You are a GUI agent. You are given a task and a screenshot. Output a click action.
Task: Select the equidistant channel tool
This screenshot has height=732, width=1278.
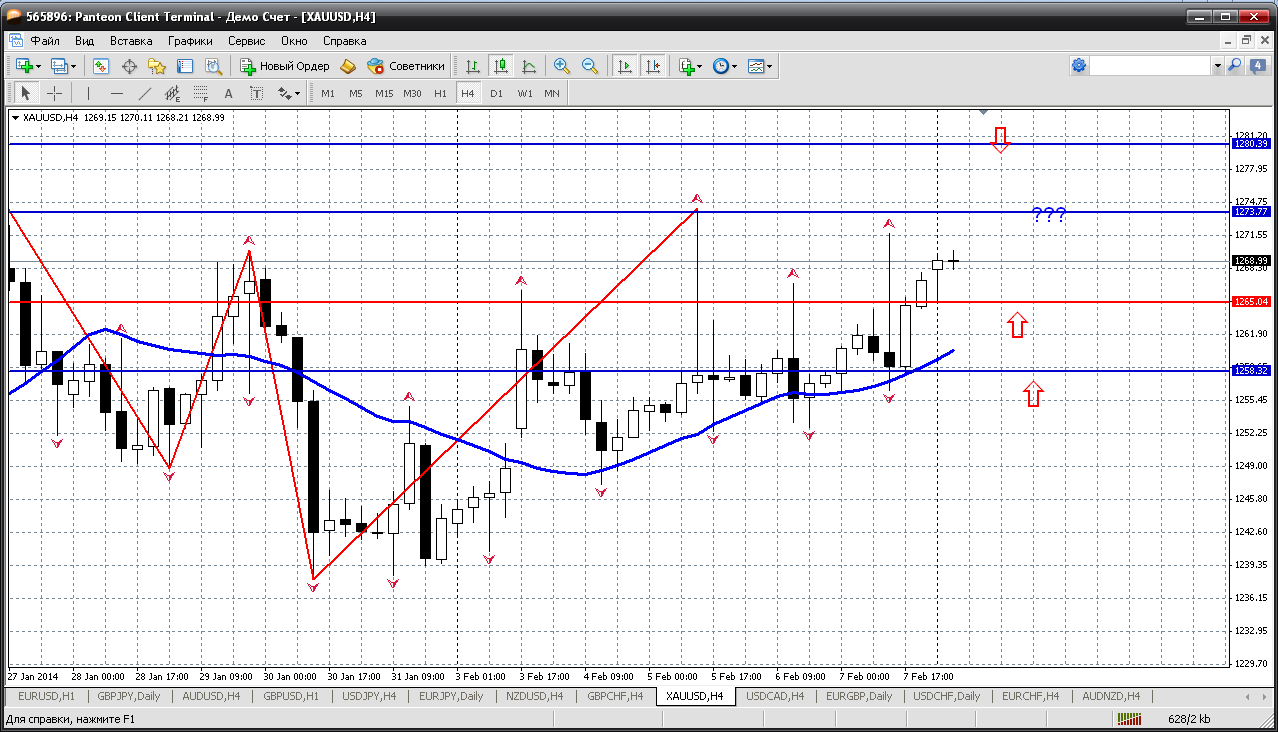174,93
